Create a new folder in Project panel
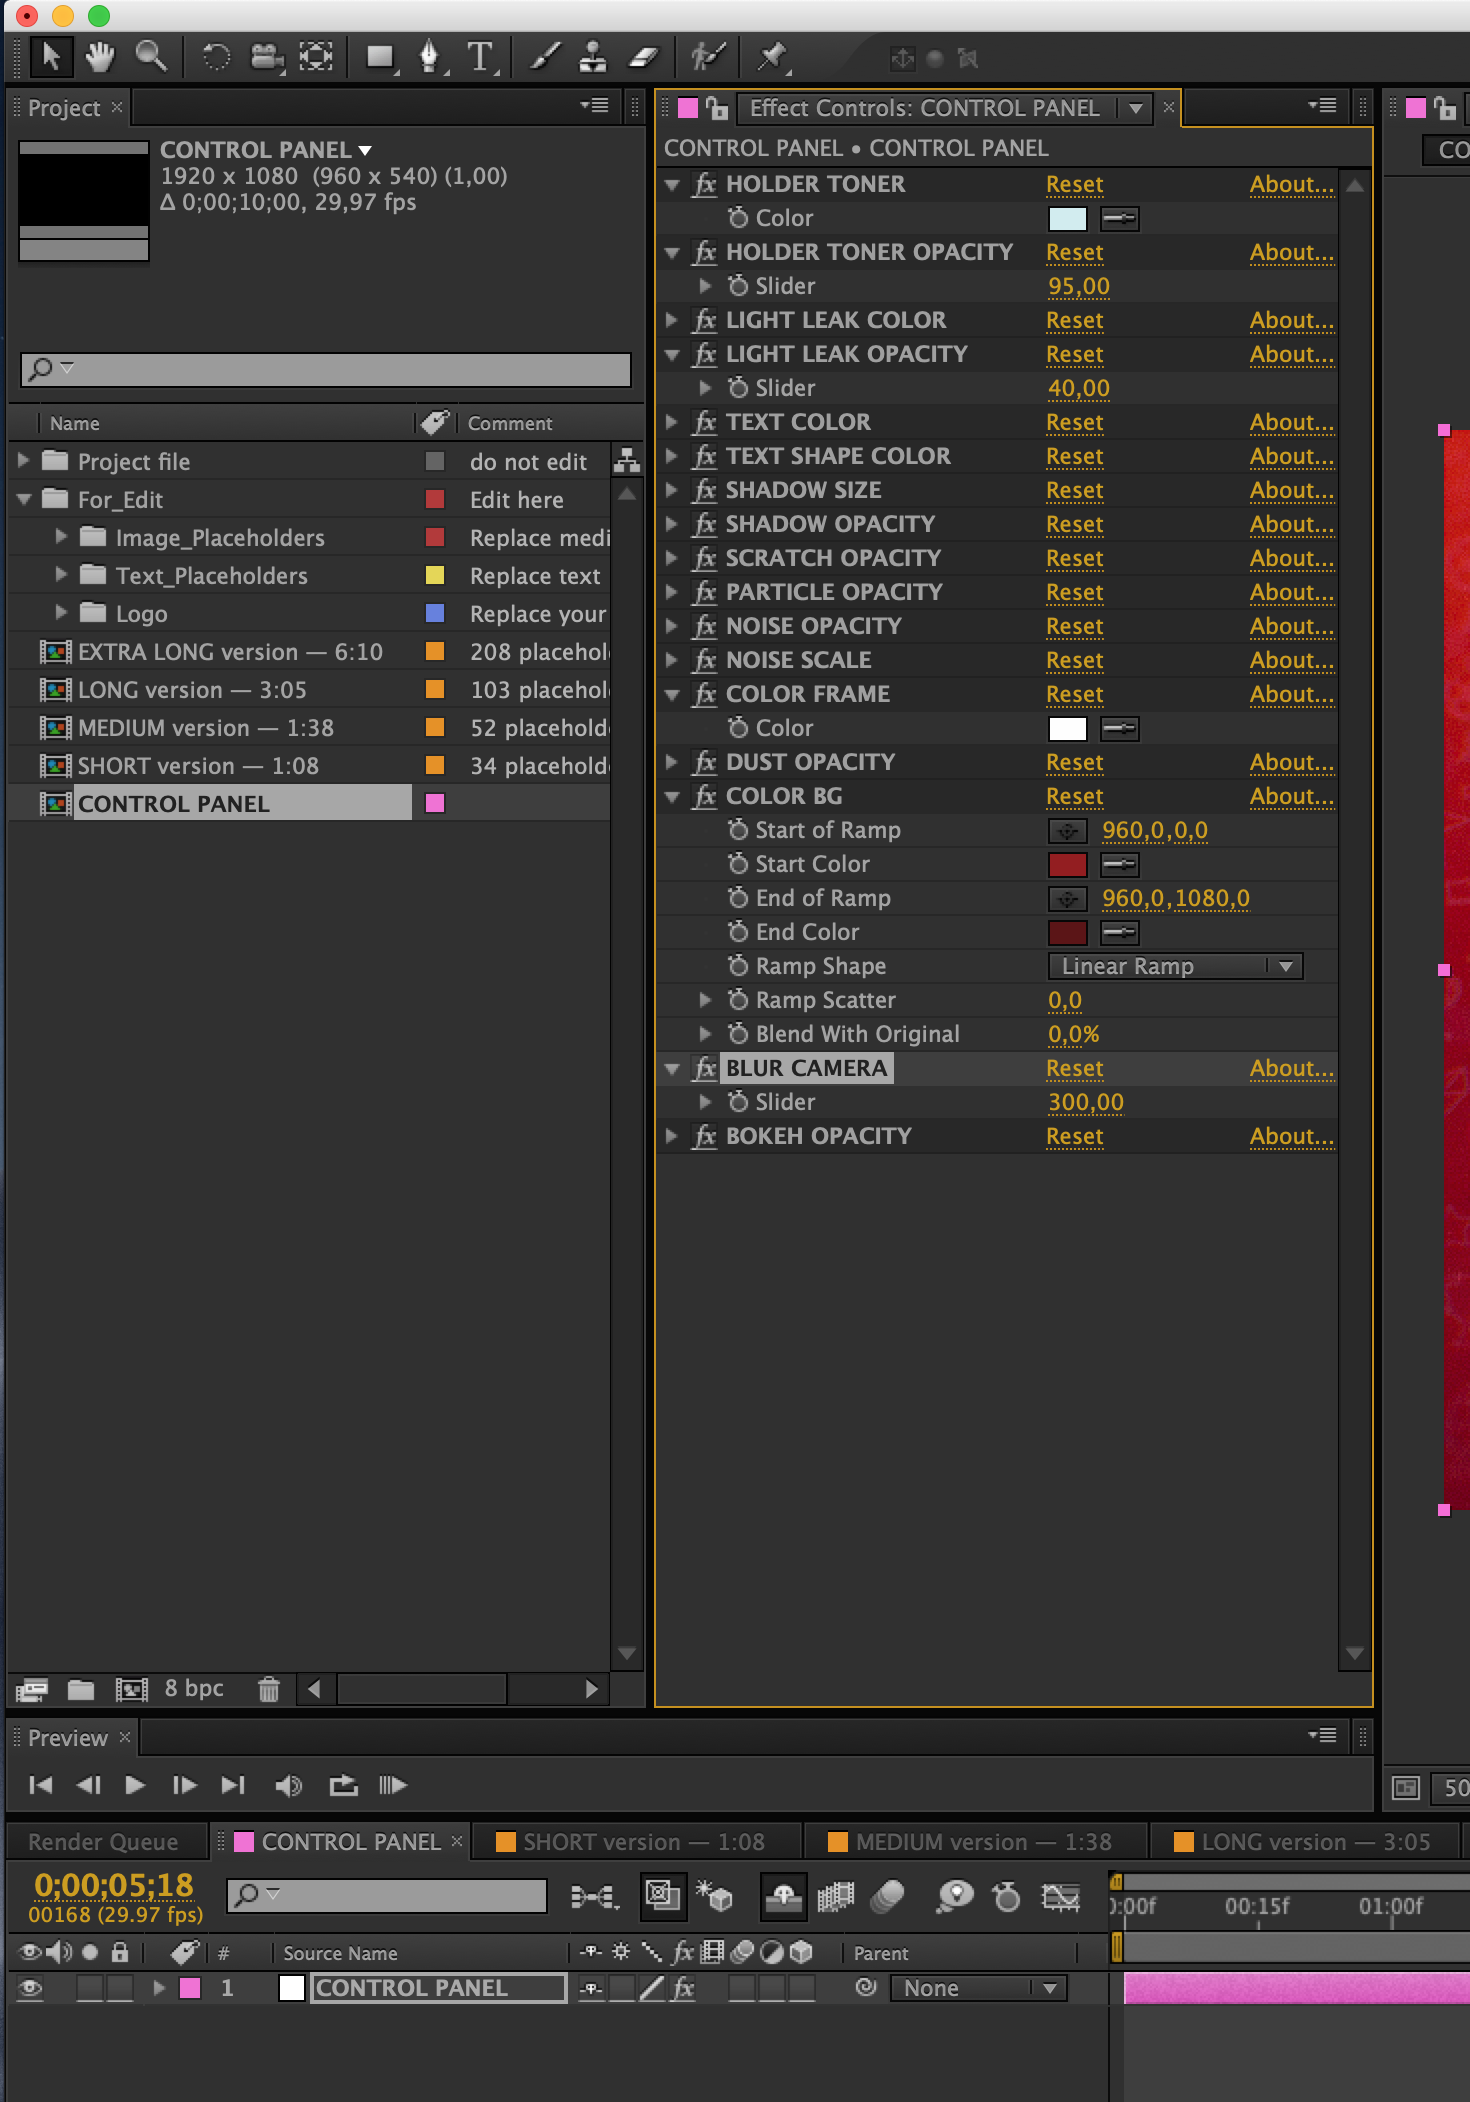The width and height of the screenshot is (1470, 2102). tap(81, 1689)
